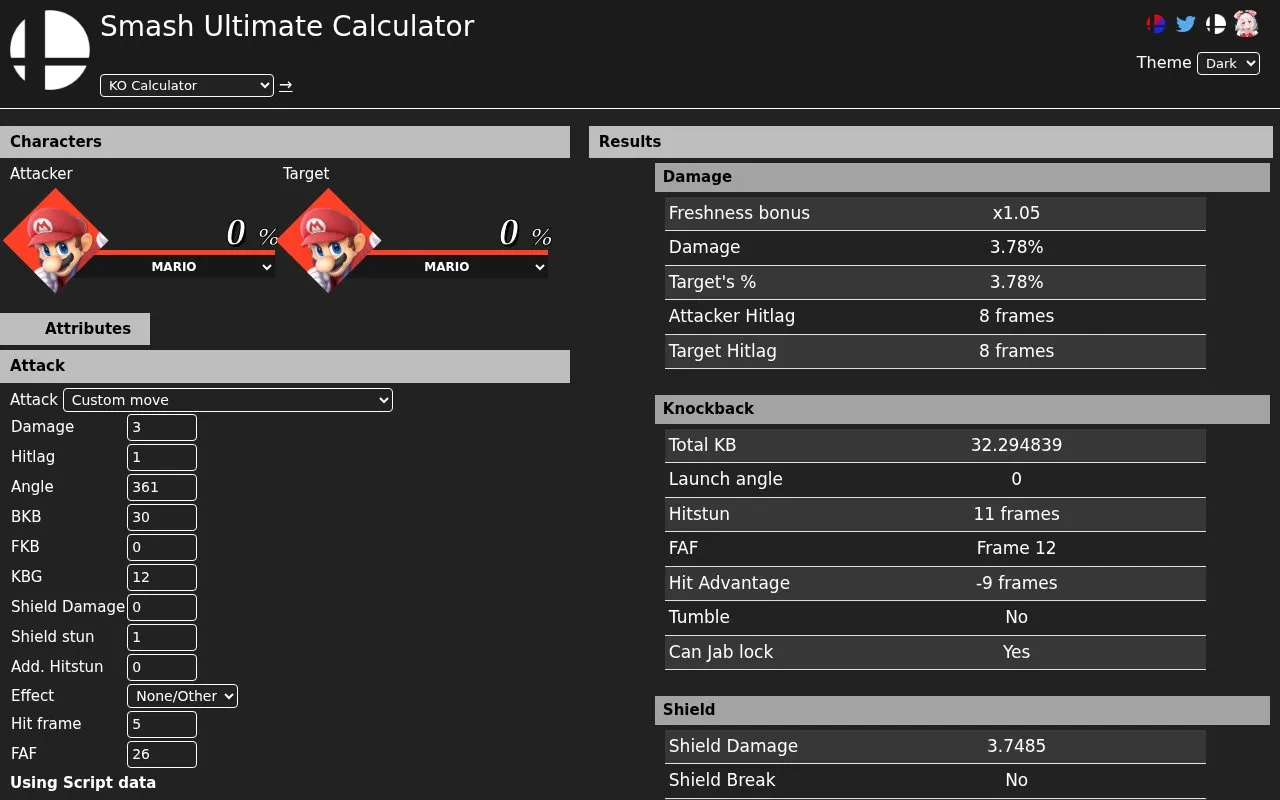Screen dimensions: 1280x800
Task: Click the Hit Advantage -9 frames value
Action: 1016,583
